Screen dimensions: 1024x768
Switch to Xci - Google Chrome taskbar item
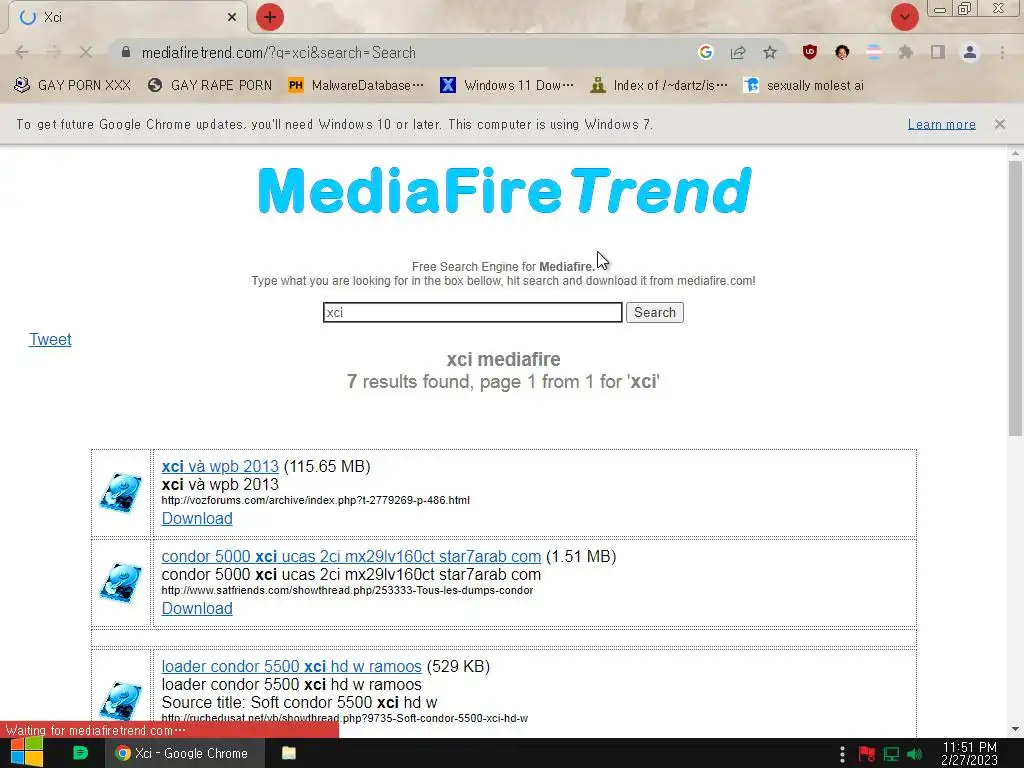coord(185,753)
